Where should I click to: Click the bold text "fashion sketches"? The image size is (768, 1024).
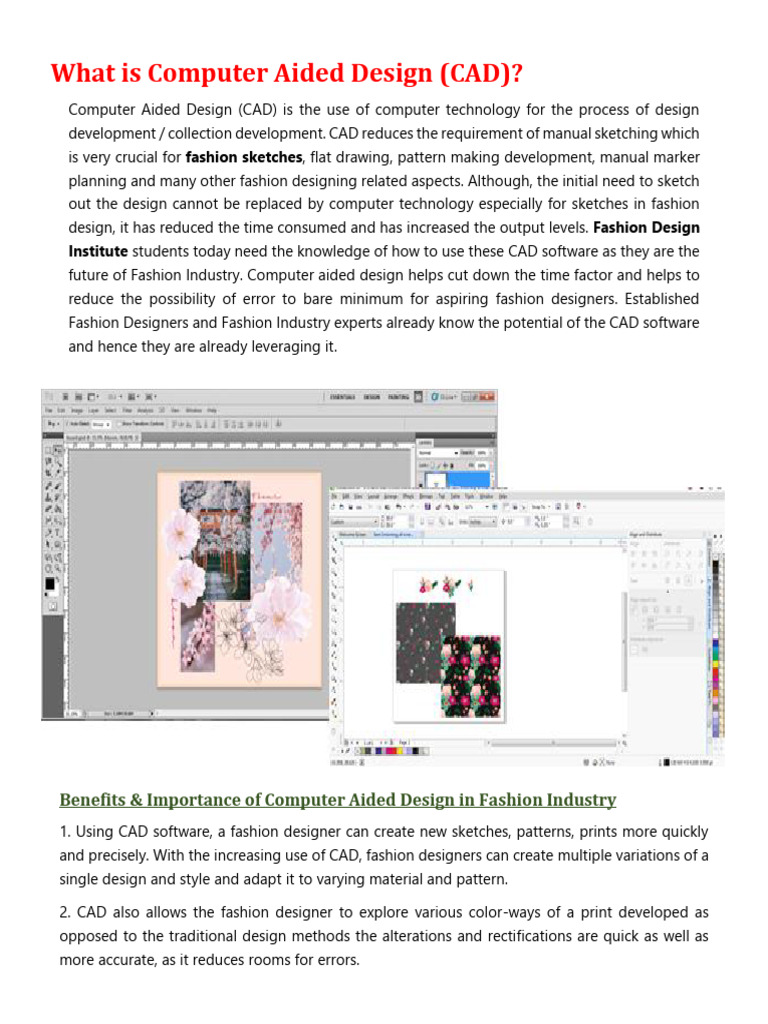[244, 157]
